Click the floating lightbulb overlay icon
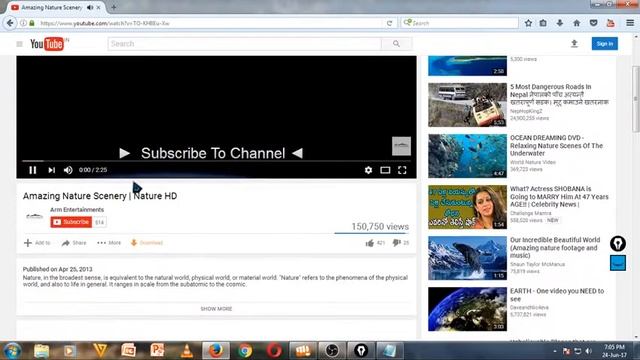The image size is (640, 360). tap(618, 244)
